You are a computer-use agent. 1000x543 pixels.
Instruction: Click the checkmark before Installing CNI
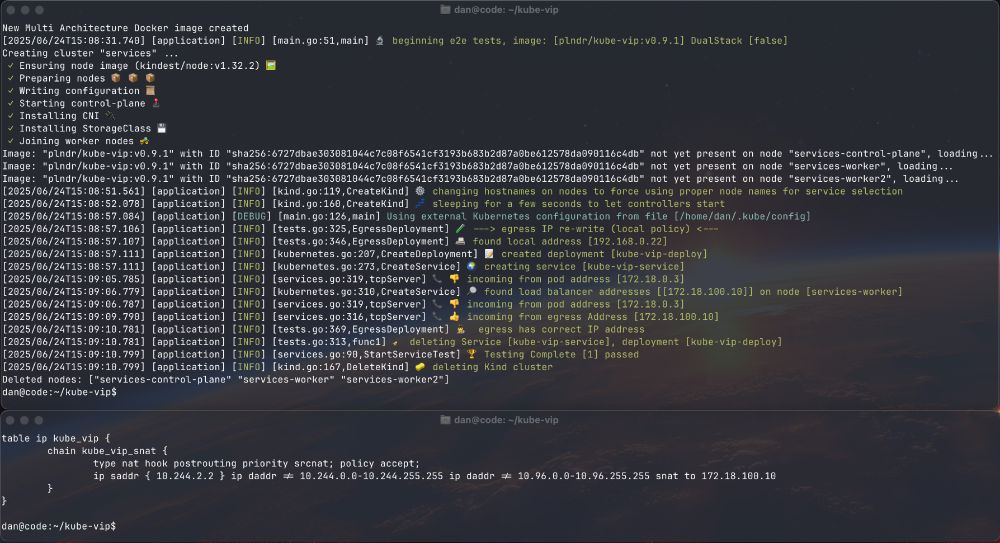tap(11, 115)
